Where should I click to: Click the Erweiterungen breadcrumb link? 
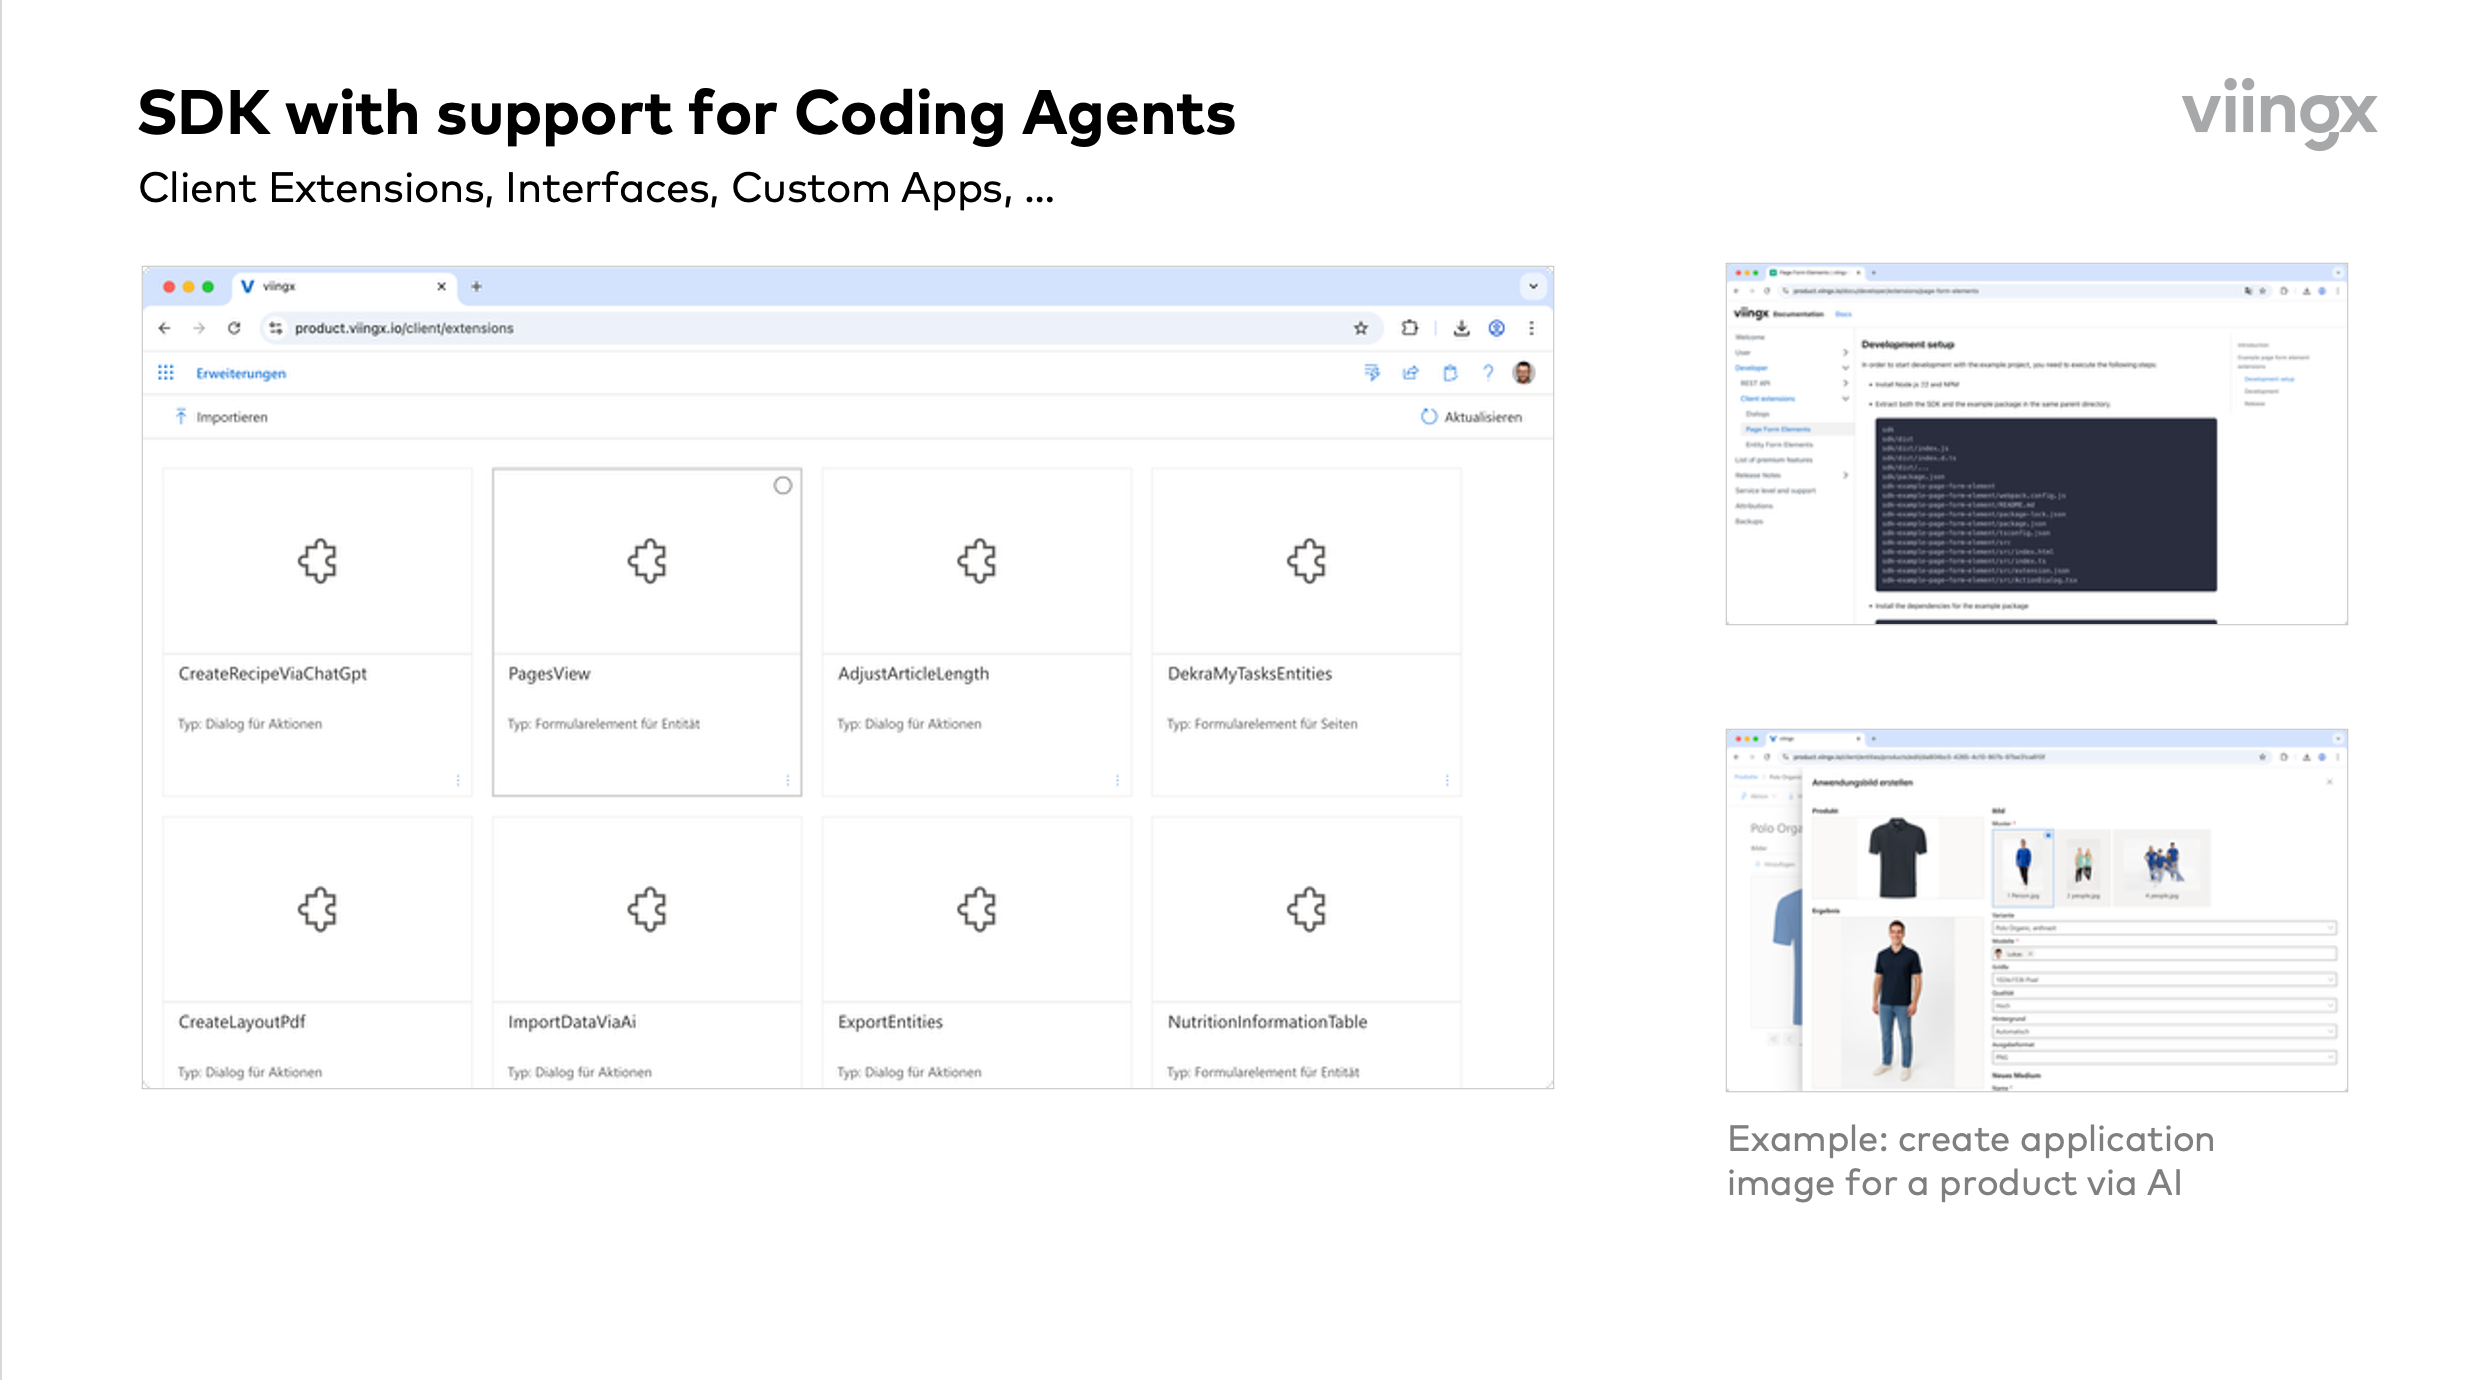pyautogui.click(x=241, y=373)
